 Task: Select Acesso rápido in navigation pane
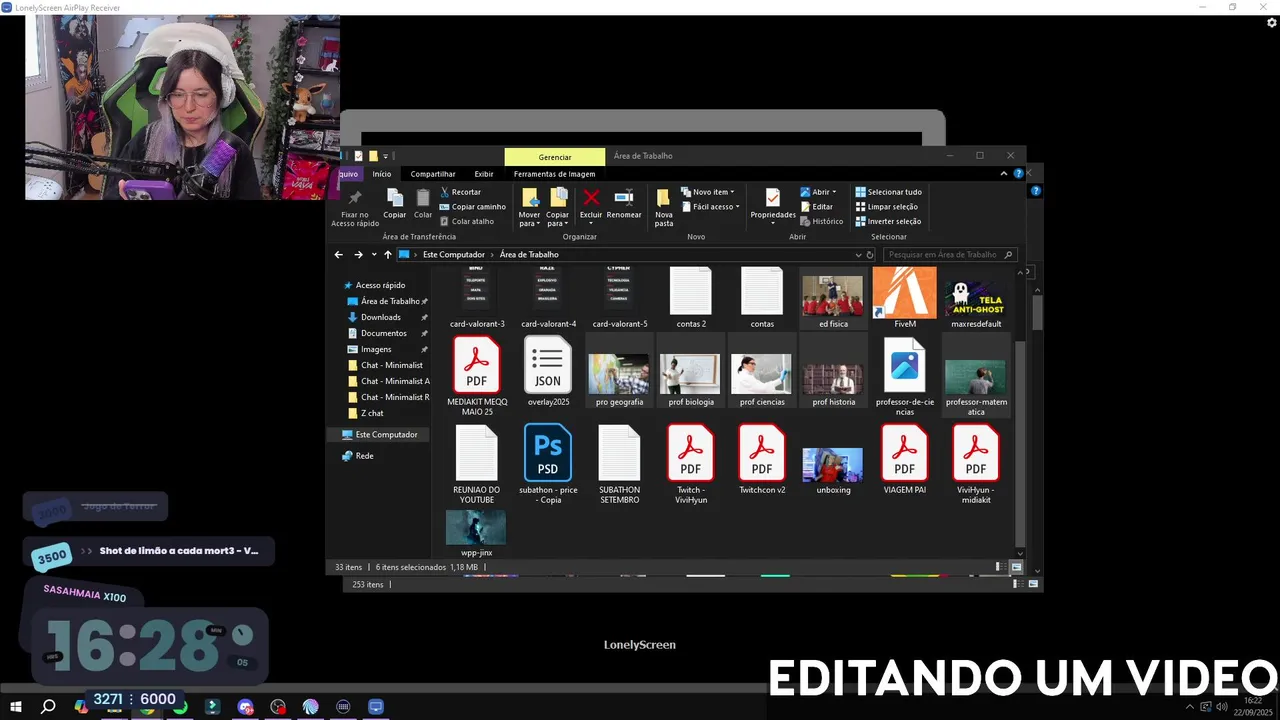pyautogui.click(x=380, y=285)
